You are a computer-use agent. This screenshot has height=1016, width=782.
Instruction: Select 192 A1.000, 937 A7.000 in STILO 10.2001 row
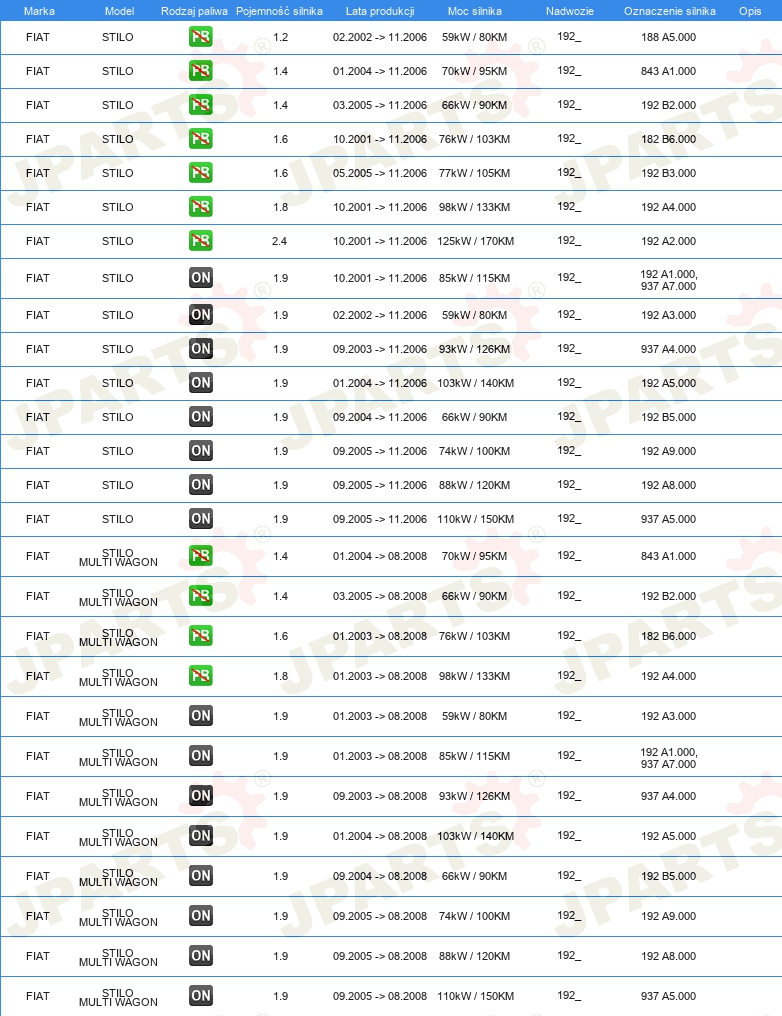tap(669, 280)
